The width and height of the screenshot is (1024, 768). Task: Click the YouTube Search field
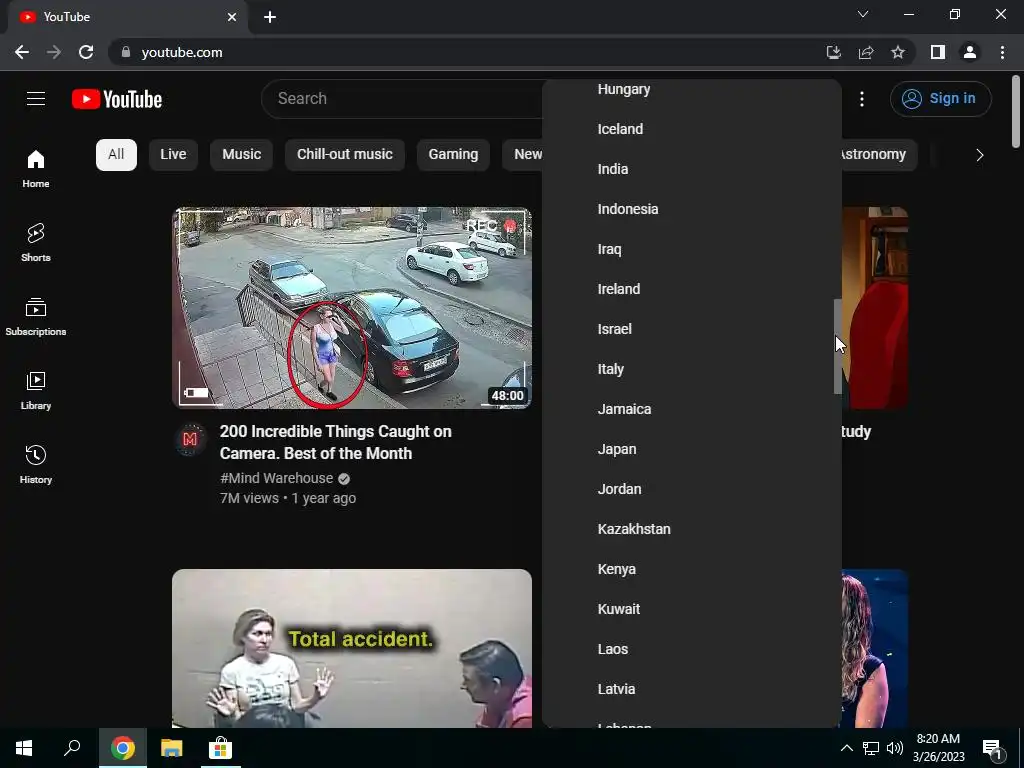pyautogui.click(x=402, y=99)
